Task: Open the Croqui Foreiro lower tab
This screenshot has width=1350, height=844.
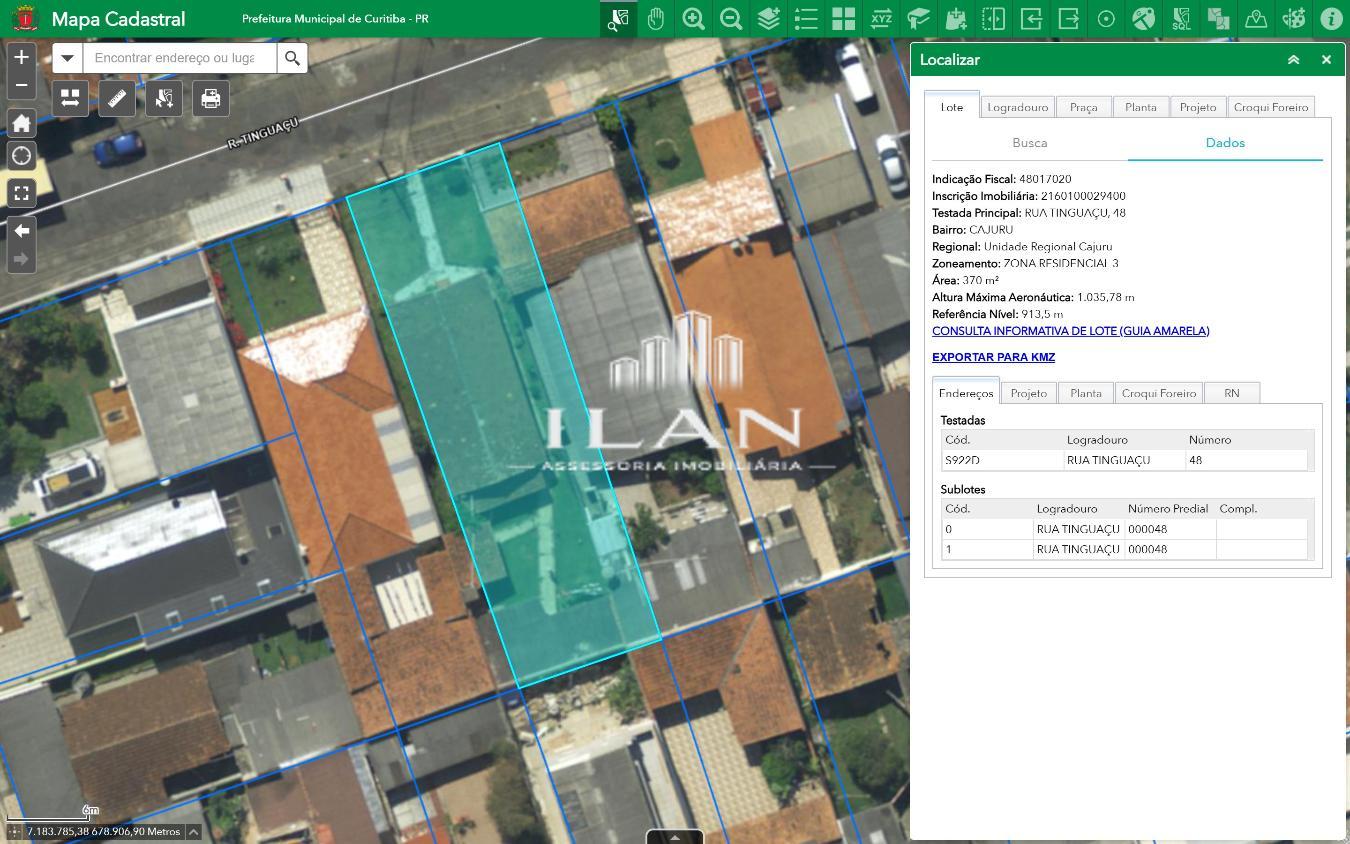Action: [x=1158, y=393]
